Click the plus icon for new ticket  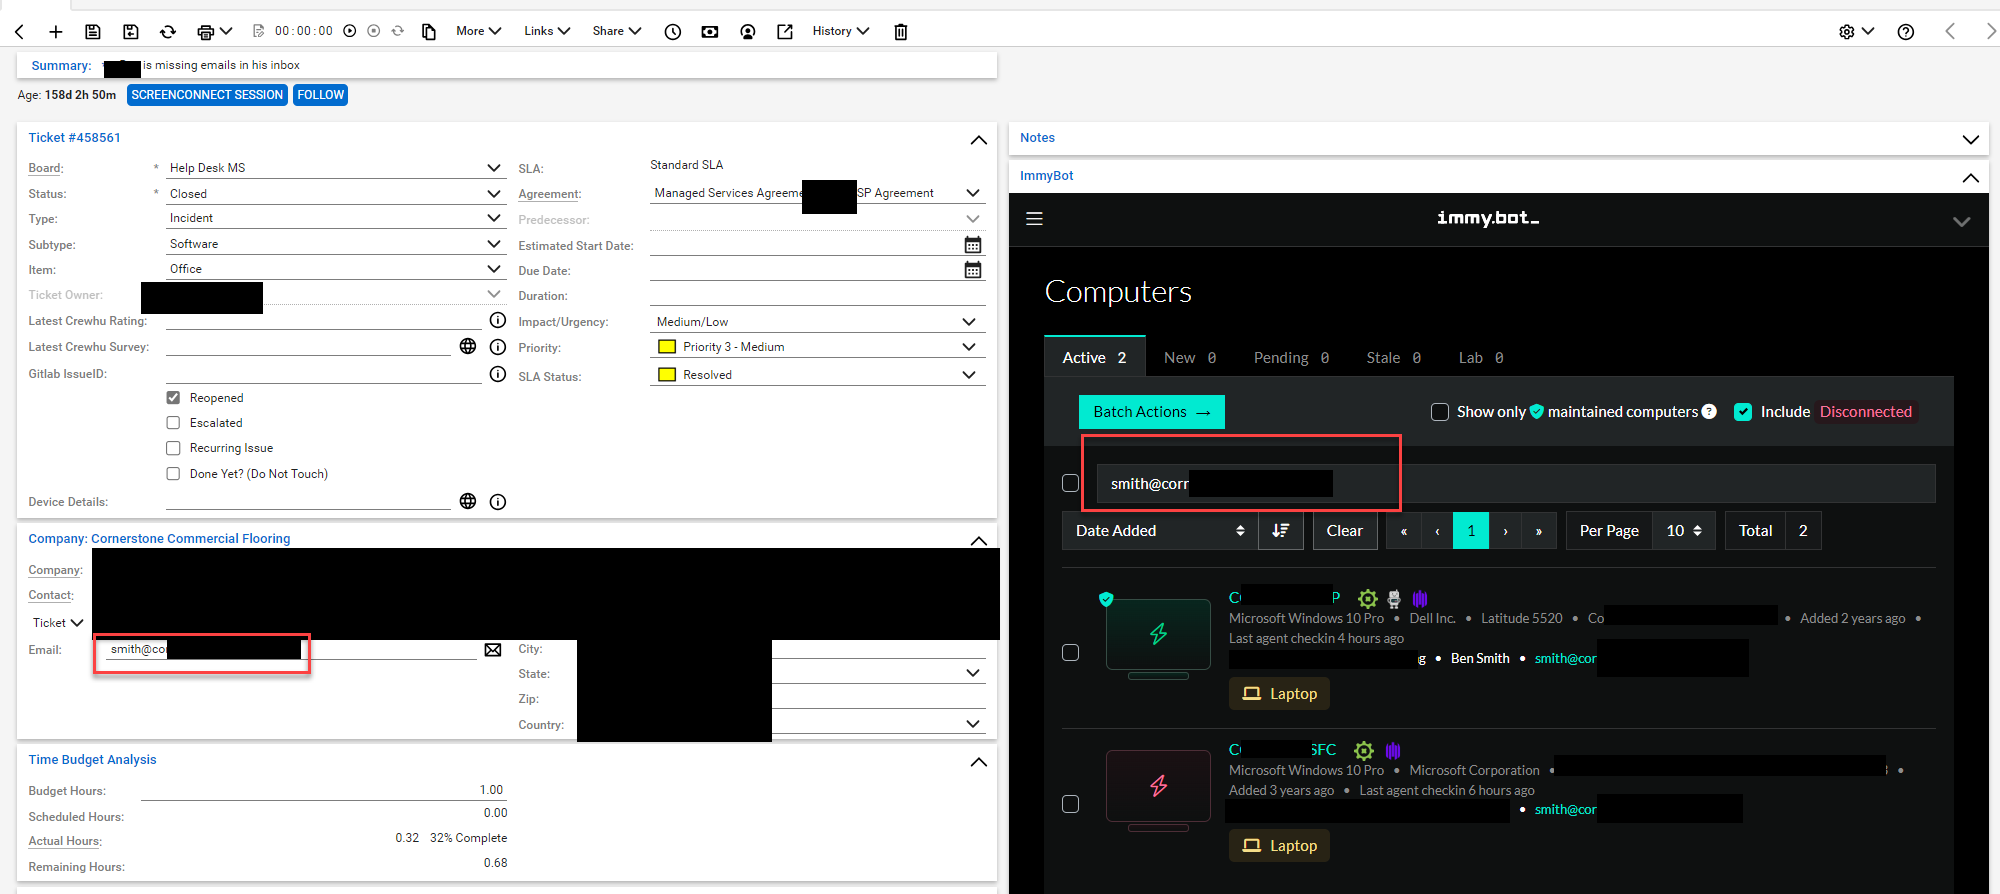(x=56, y=32)
